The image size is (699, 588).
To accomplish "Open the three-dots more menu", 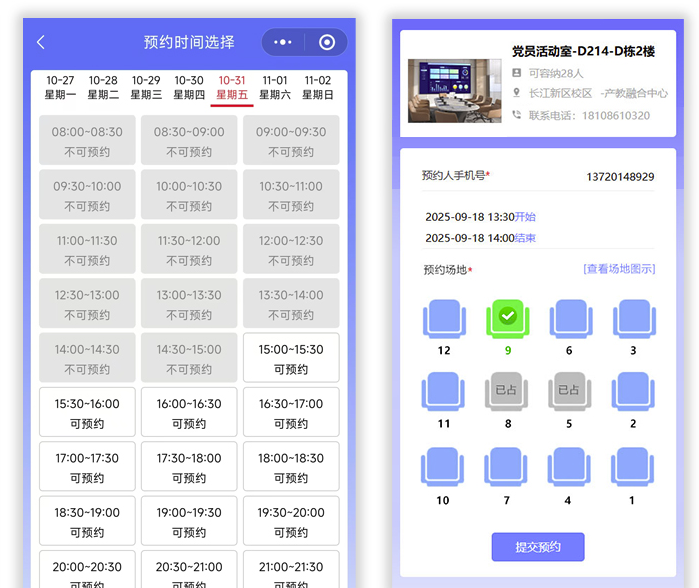I will pyautogui.click(x=283, y=42).
